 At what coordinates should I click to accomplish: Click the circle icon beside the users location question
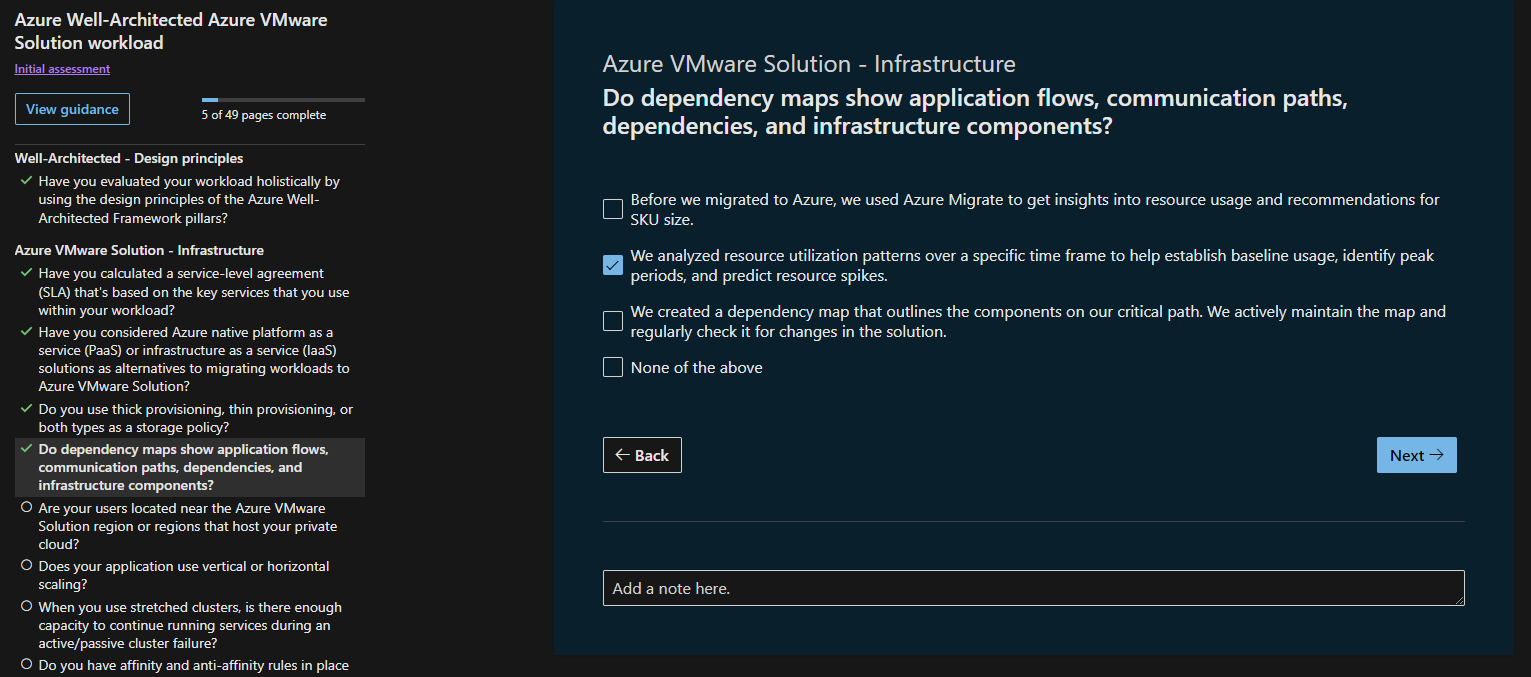click(x=27, y=508)
